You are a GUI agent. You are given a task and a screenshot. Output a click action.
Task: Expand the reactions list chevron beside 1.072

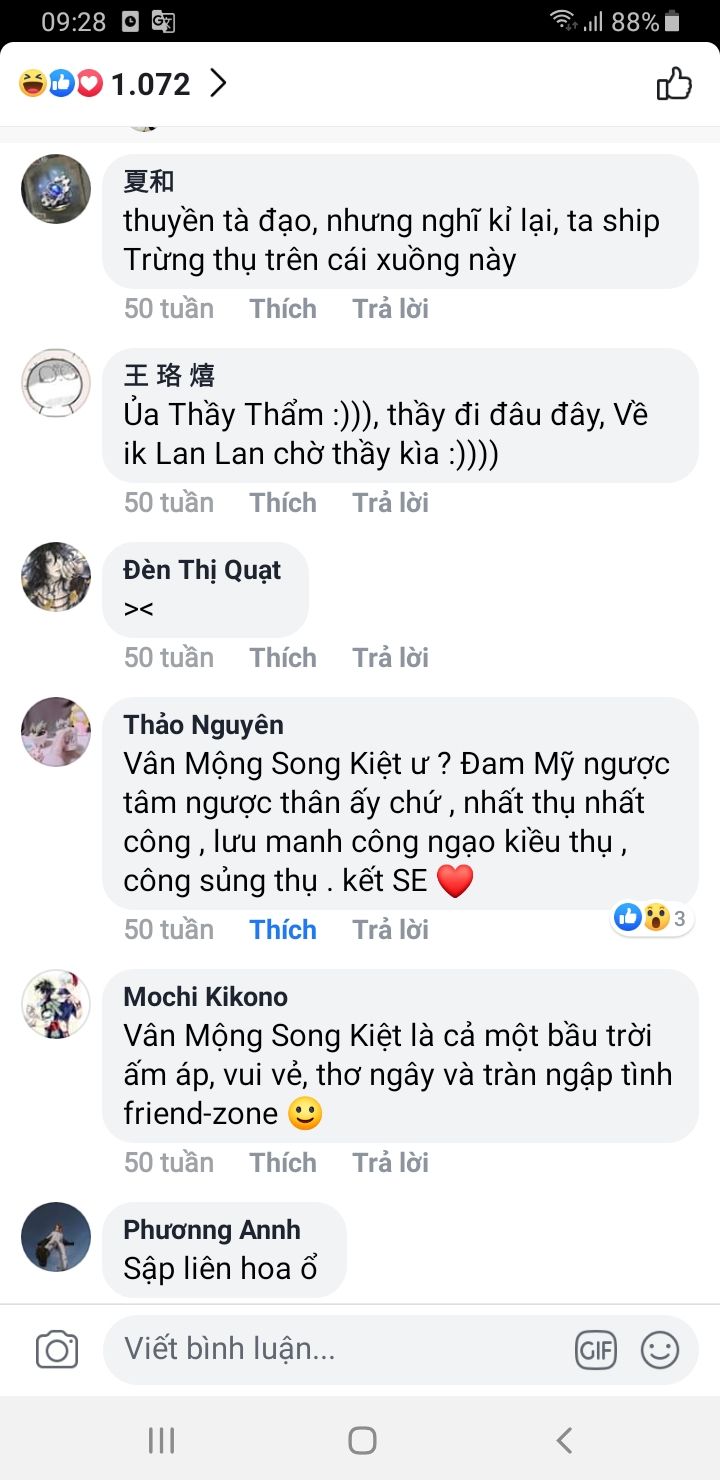tap(218, 84)
